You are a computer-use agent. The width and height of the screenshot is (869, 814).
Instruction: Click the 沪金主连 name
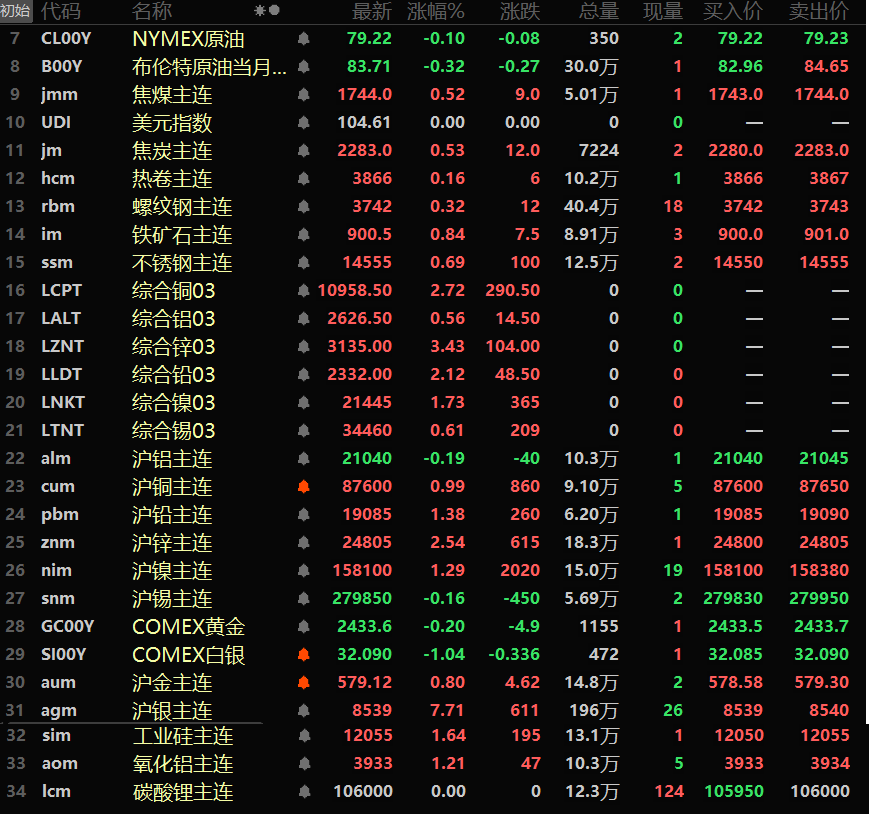(172, 683)
